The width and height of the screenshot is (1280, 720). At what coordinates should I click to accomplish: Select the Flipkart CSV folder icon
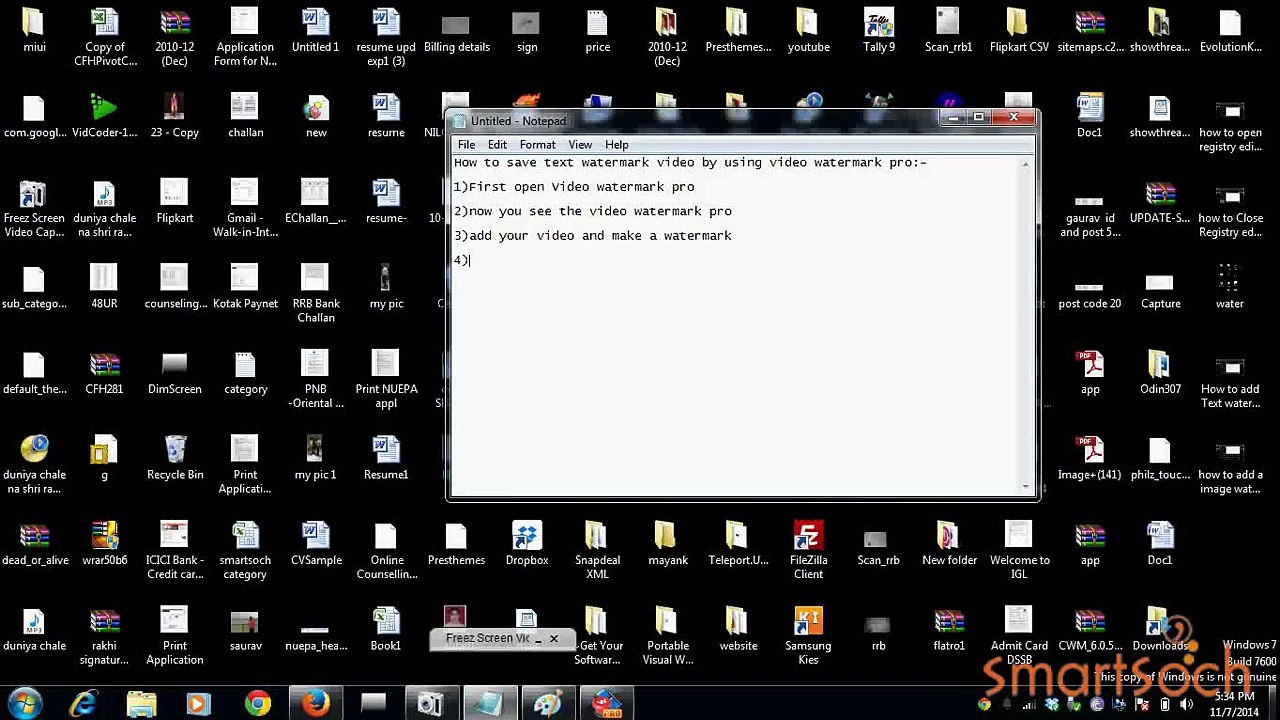(1019, 30)
